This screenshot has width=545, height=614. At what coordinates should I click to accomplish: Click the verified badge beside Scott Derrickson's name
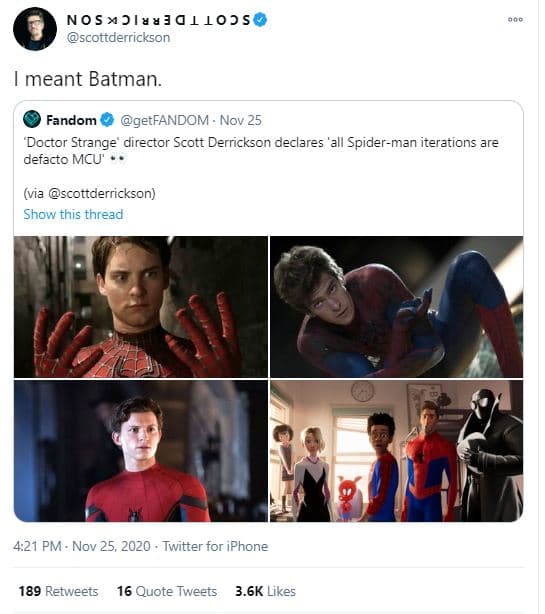coord(260,19)
